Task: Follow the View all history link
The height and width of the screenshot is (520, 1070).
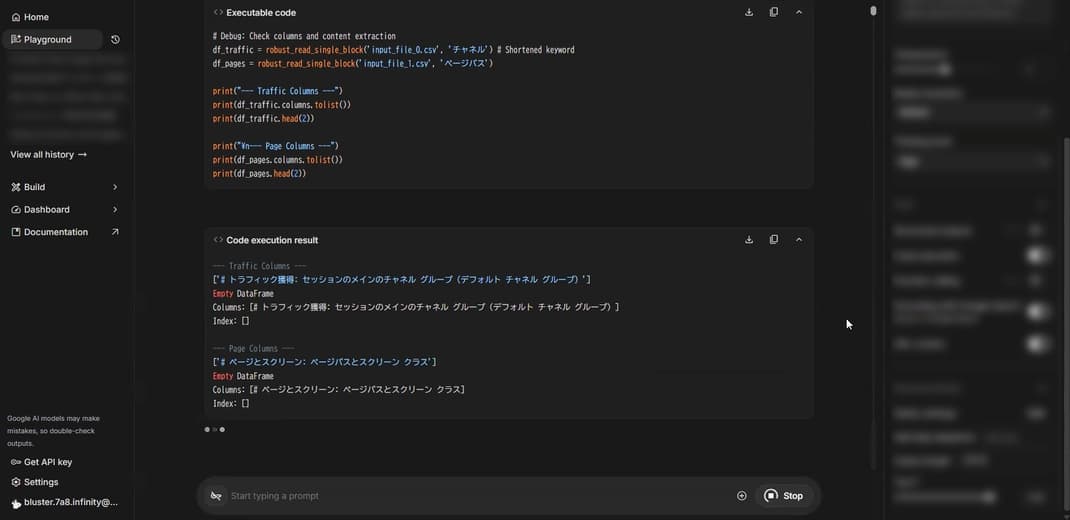Action: tap(48, 155)
